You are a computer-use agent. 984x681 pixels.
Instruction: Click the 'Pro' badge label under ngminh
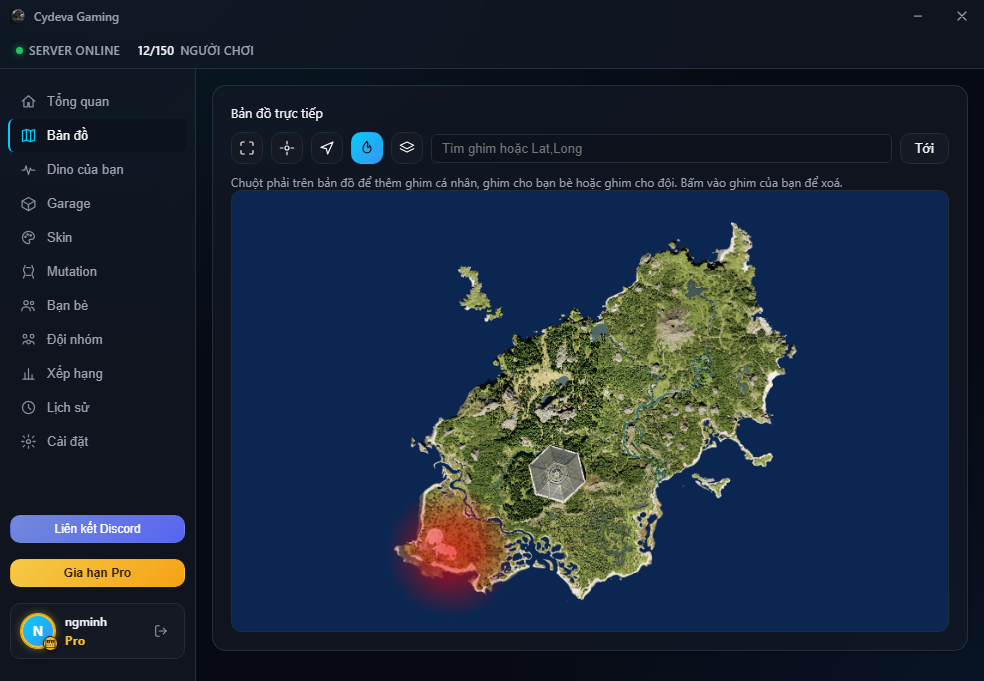click(x=75, y=641)
